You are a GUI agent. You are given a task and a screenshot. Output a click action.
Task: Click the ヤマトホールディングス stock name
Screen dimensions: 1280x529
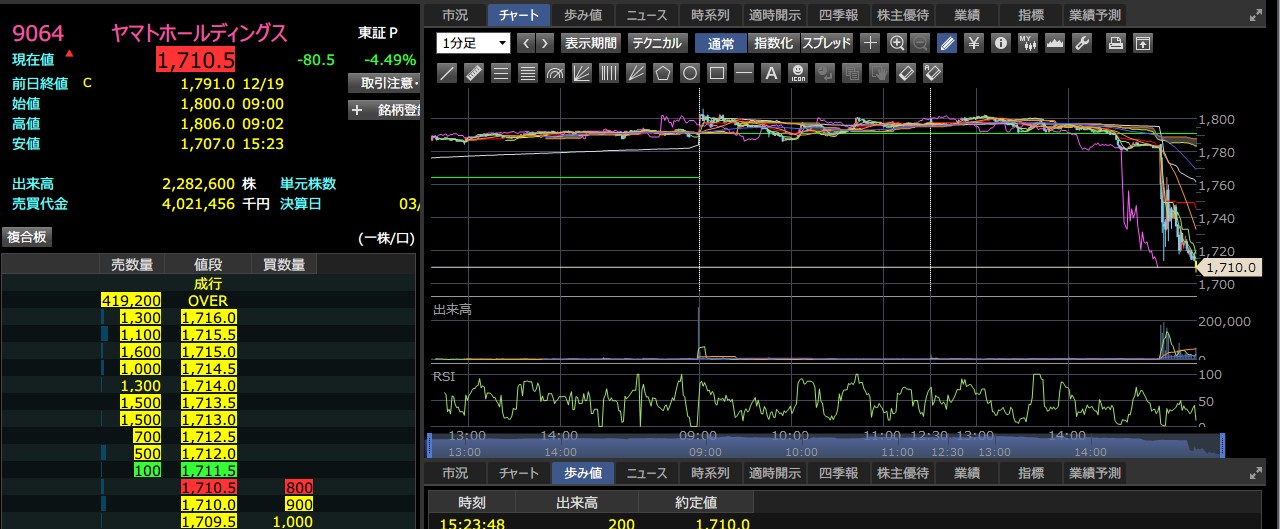point(201,33)
